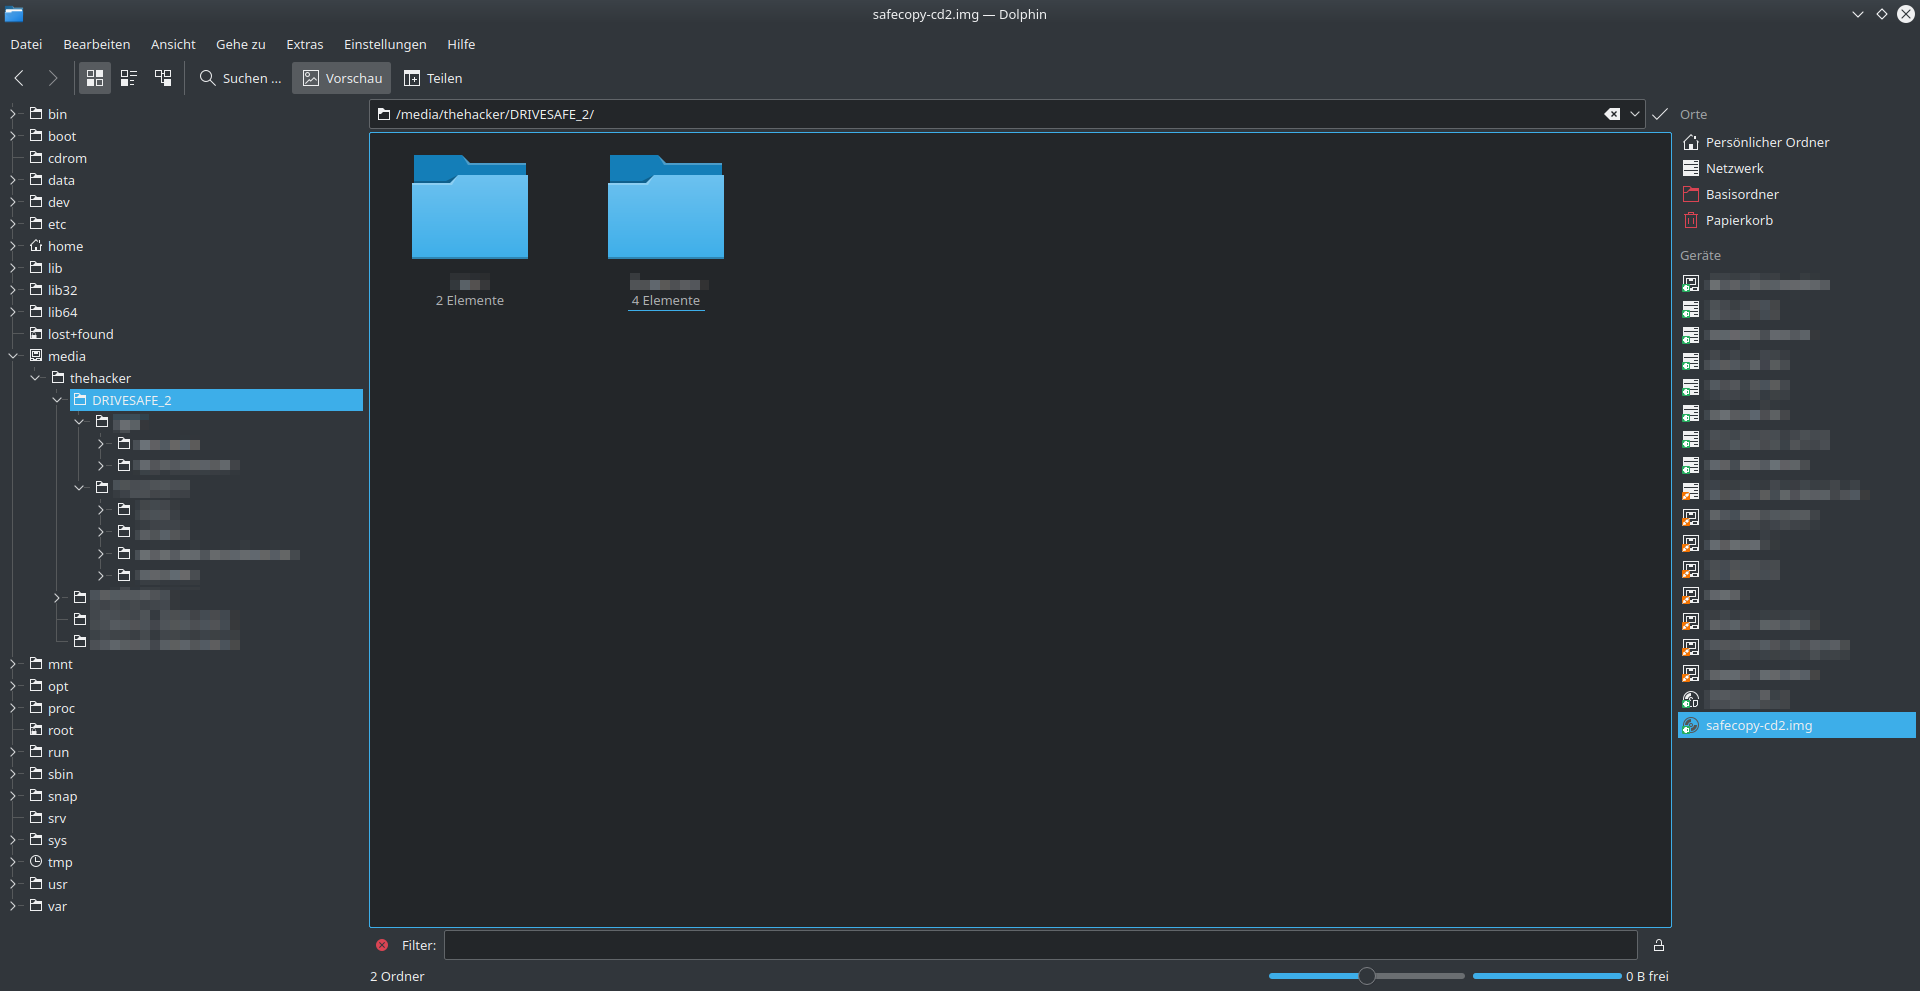
Task: Switch to Compact view mode
Action: pos(129,78)
